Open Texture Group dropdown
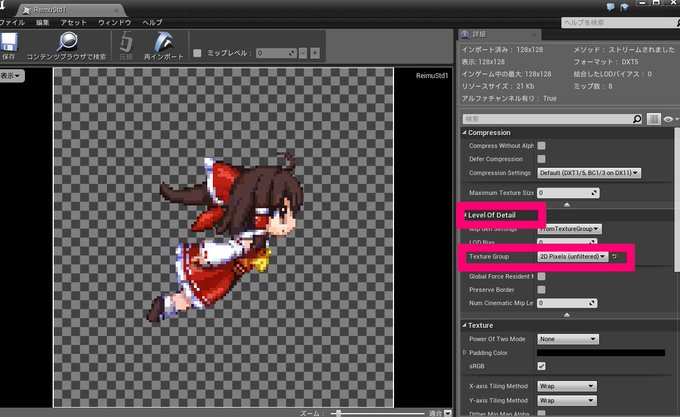This screenshot has width=680, height=417. [x=573, y=257]
